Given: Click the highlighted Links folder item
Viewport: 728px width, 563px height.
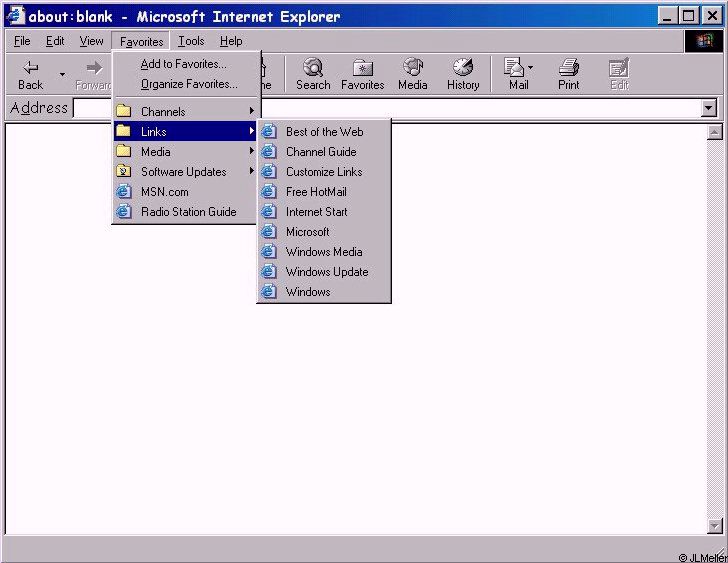Looking at the screenshot, I should pyautogui.click(x=186, y=131).
